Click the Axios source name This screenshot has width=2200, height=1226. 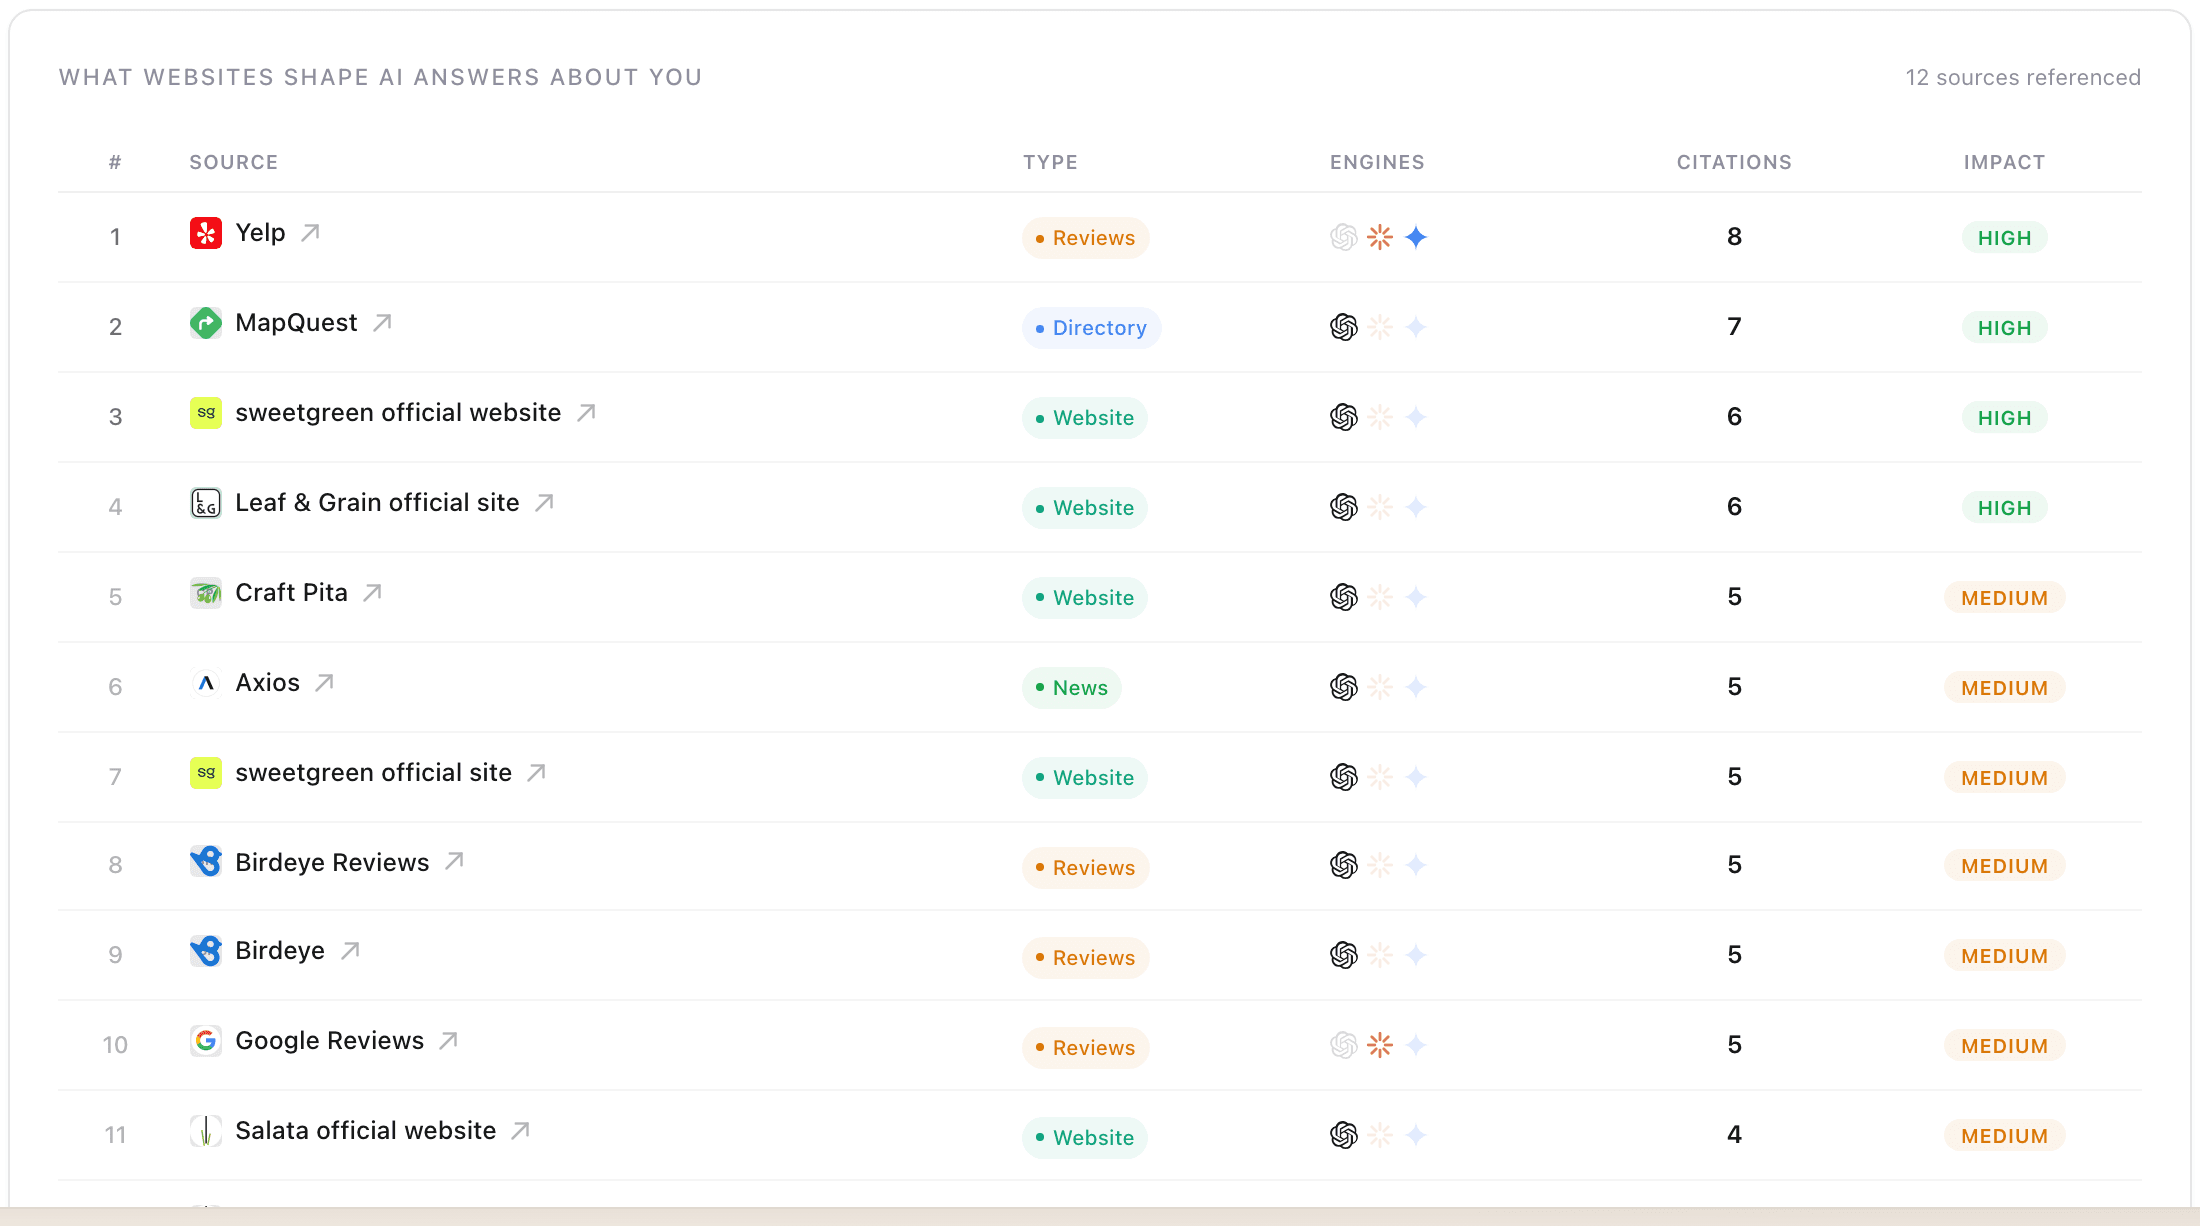pos(267,683)
